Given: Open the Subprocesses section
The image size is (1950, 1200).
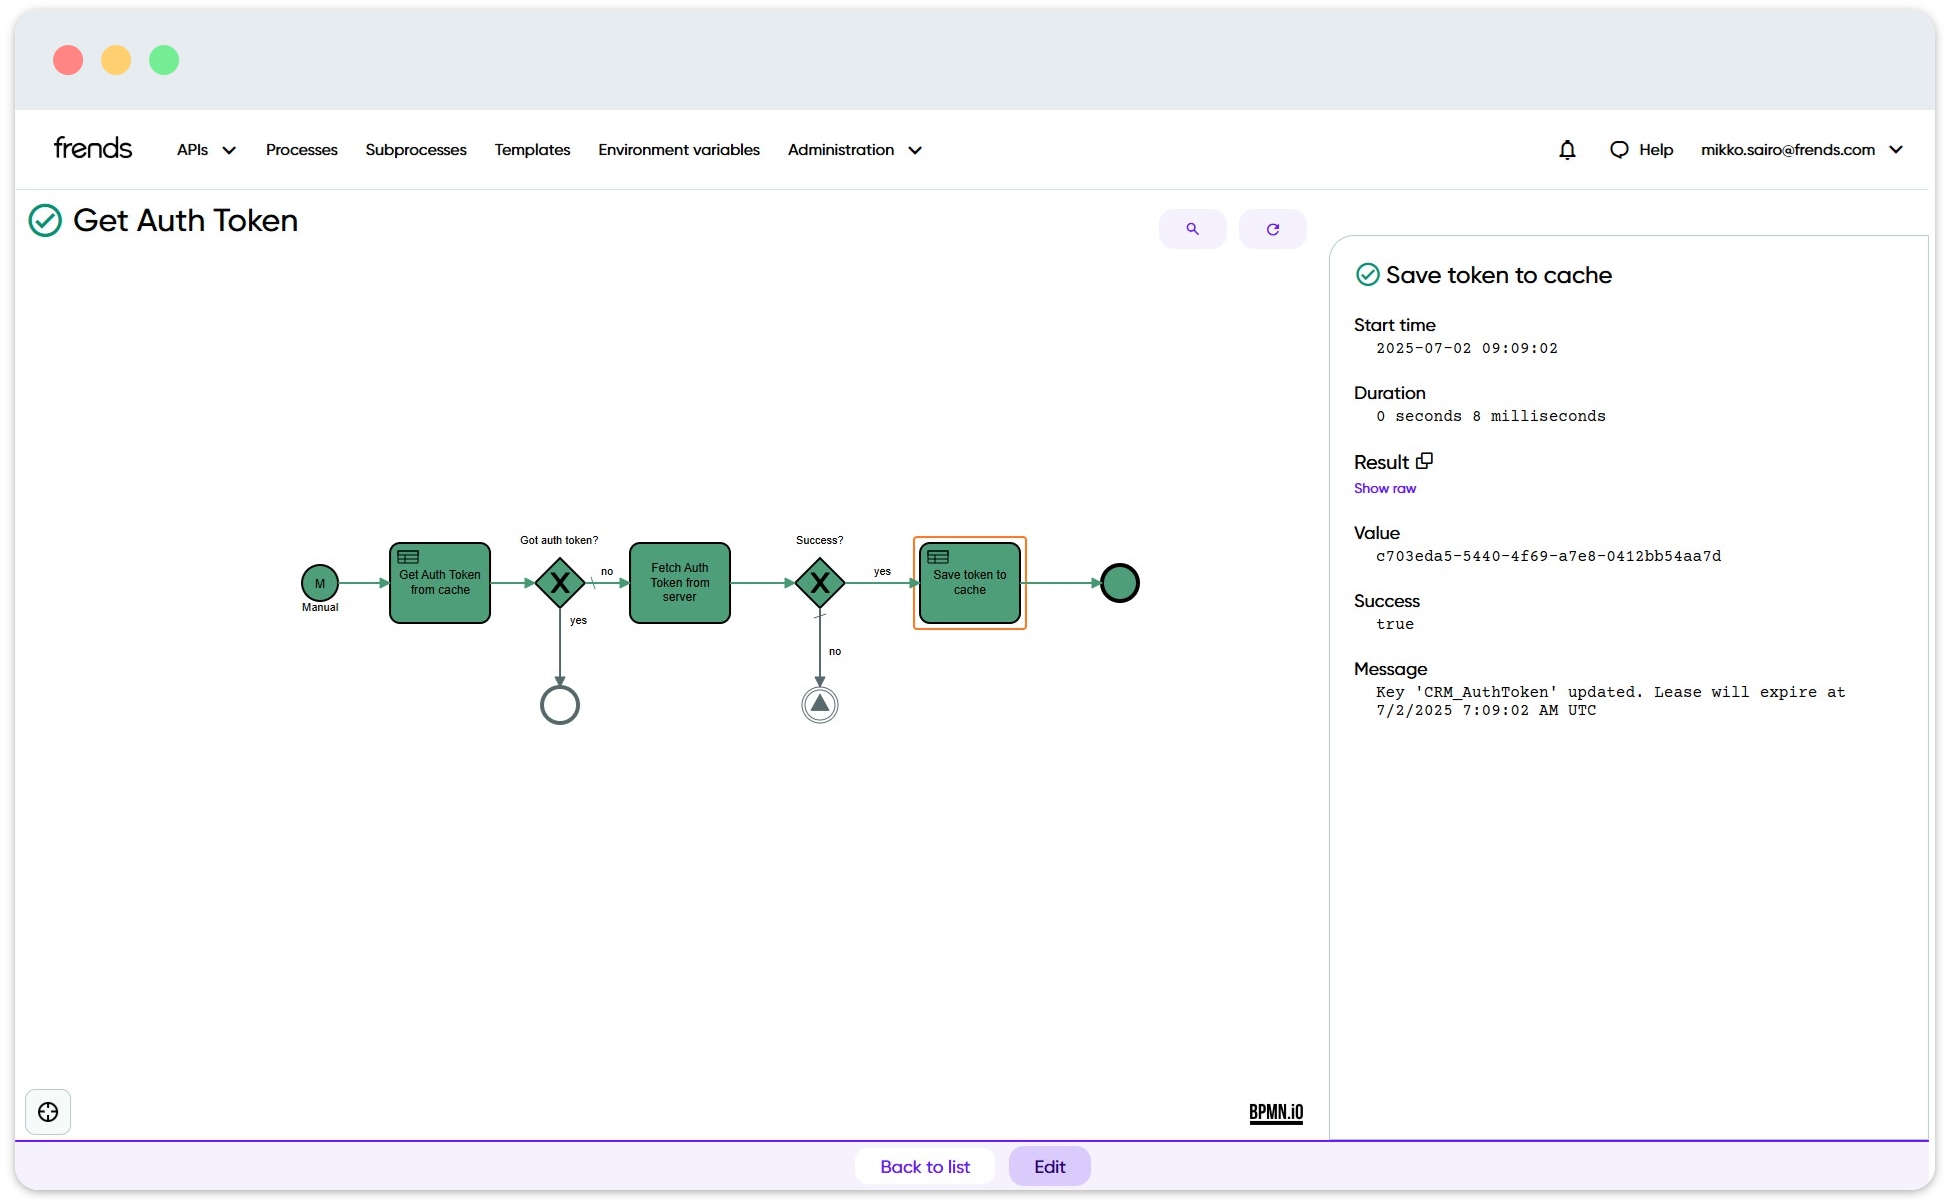Looking at the screenshot, I should 415,149.
